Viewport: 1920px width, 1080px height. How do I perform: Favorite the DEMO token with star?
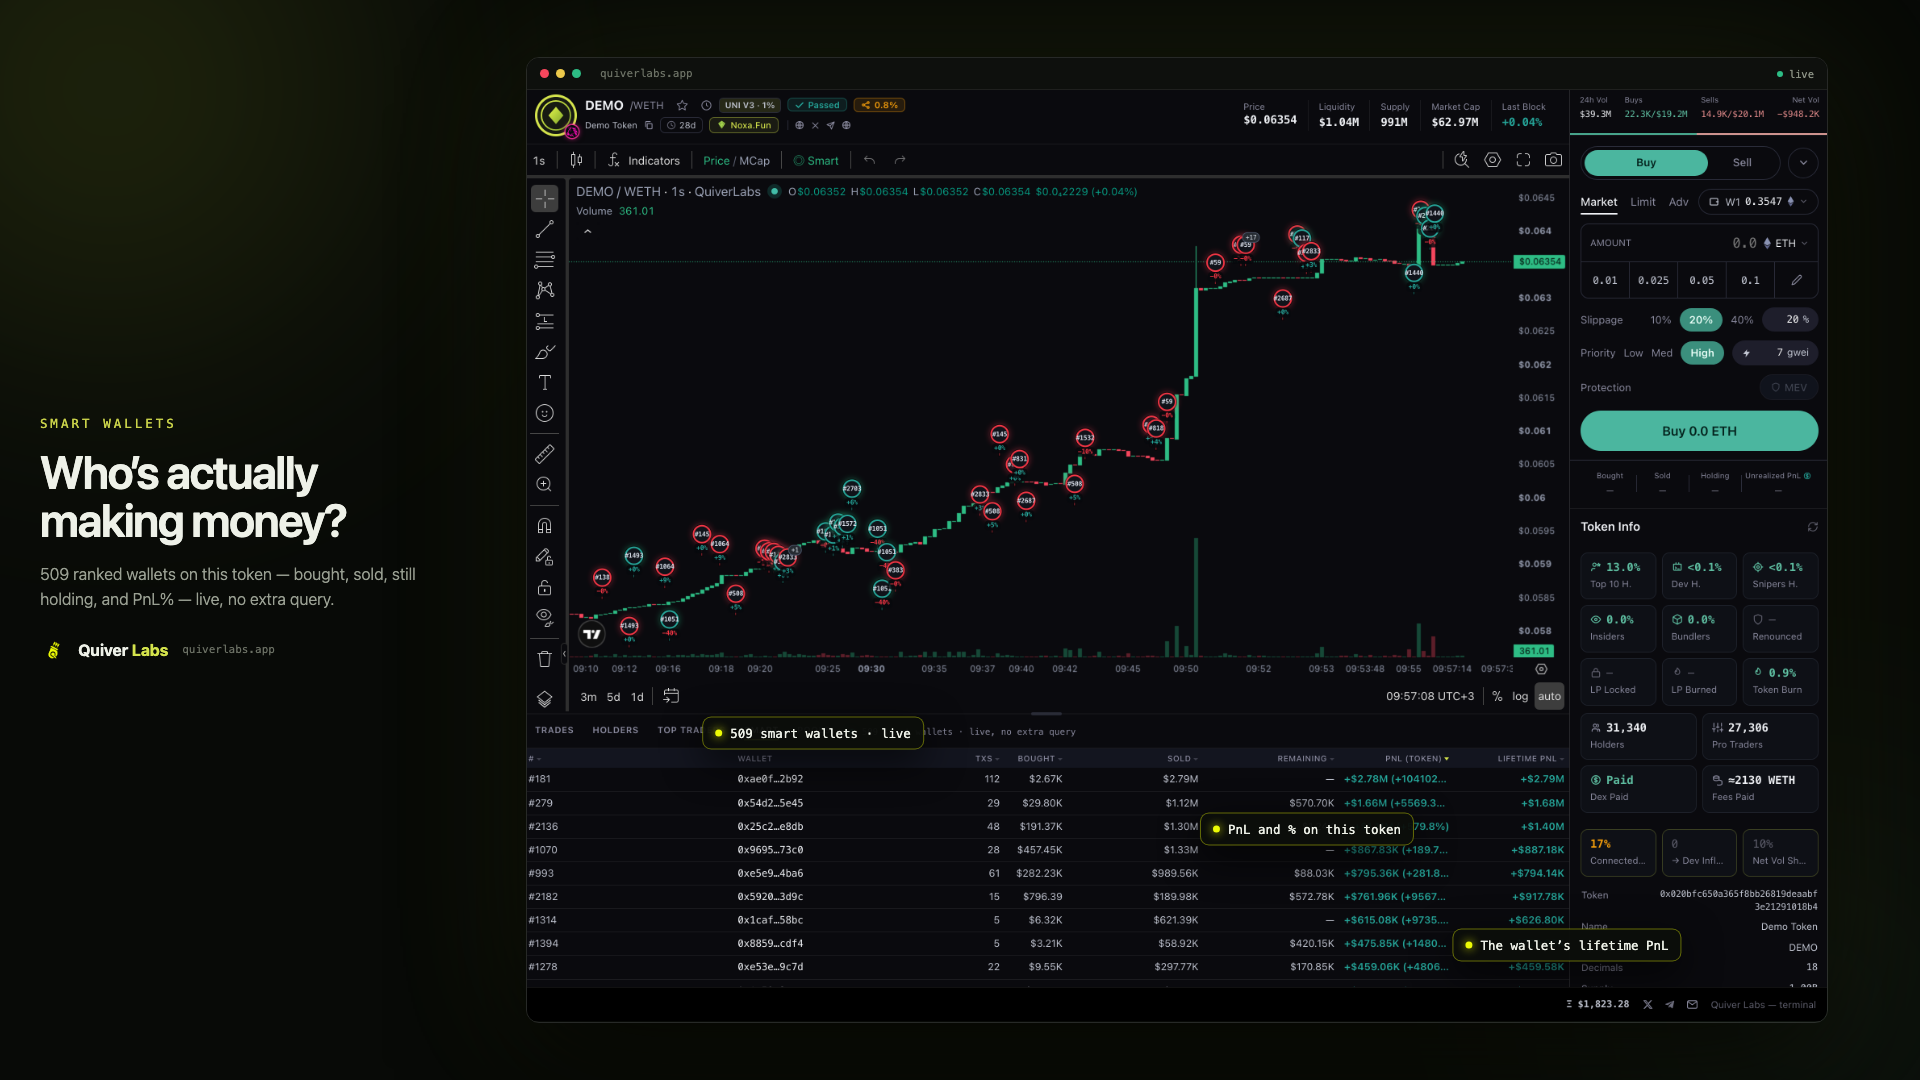682,105
